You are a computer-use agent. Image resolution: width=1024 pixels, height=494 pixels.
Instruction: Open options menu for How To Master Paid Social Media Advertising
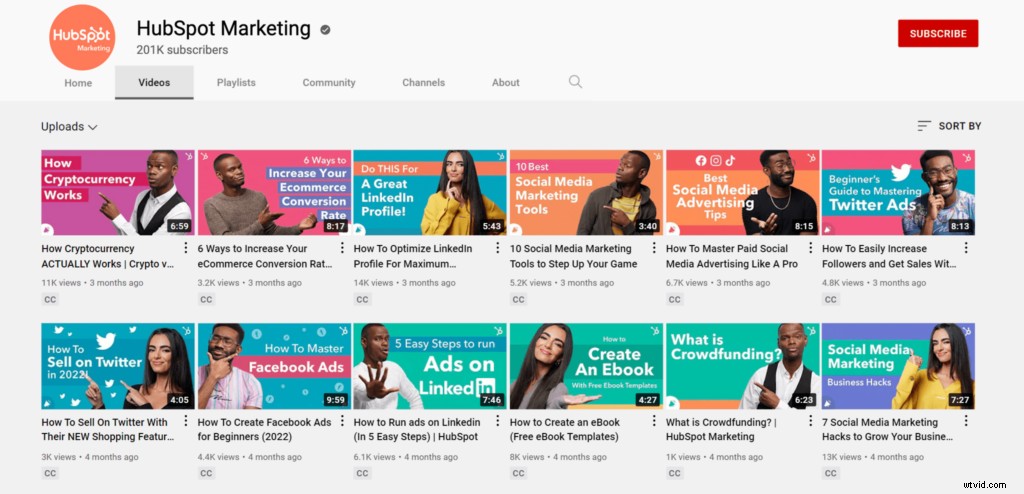click(x=810, y=248)
